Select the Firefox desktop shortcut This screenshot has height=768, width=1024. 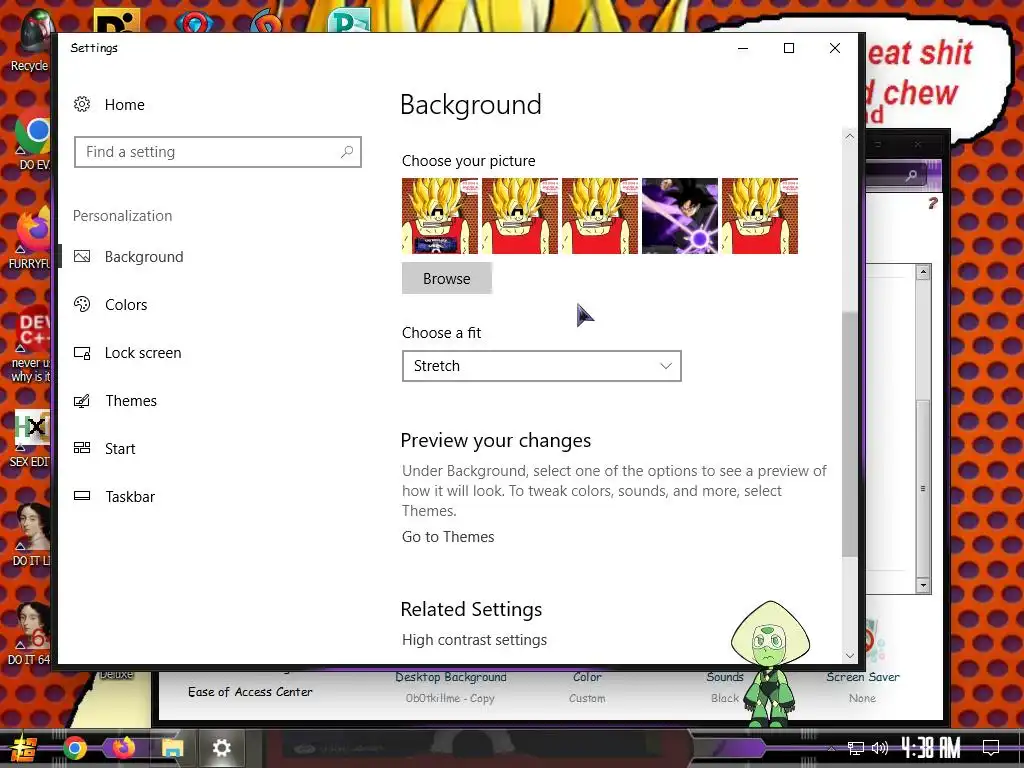point(31,238)
